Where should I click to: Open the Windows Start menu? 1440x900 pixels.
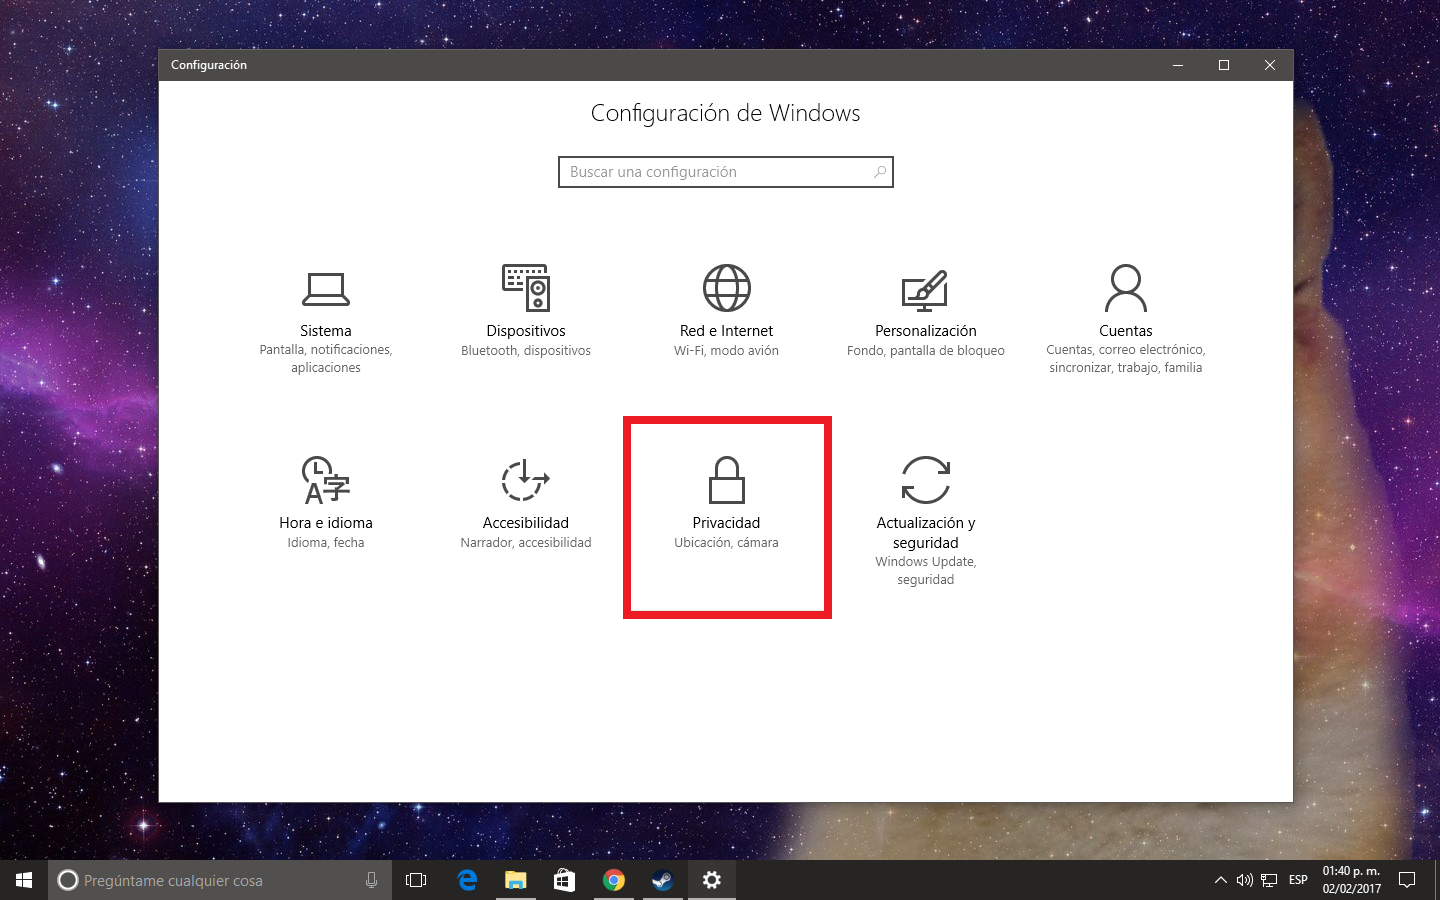click(24, 880)
